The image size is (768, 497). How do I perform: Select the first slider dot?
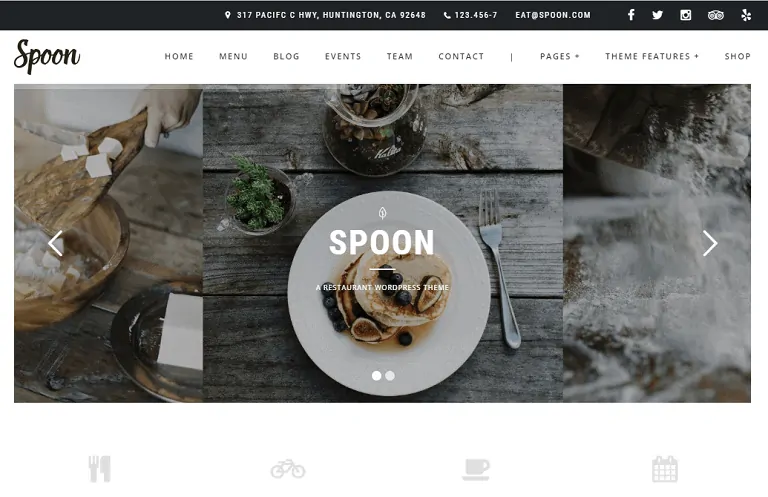[376, 376]
